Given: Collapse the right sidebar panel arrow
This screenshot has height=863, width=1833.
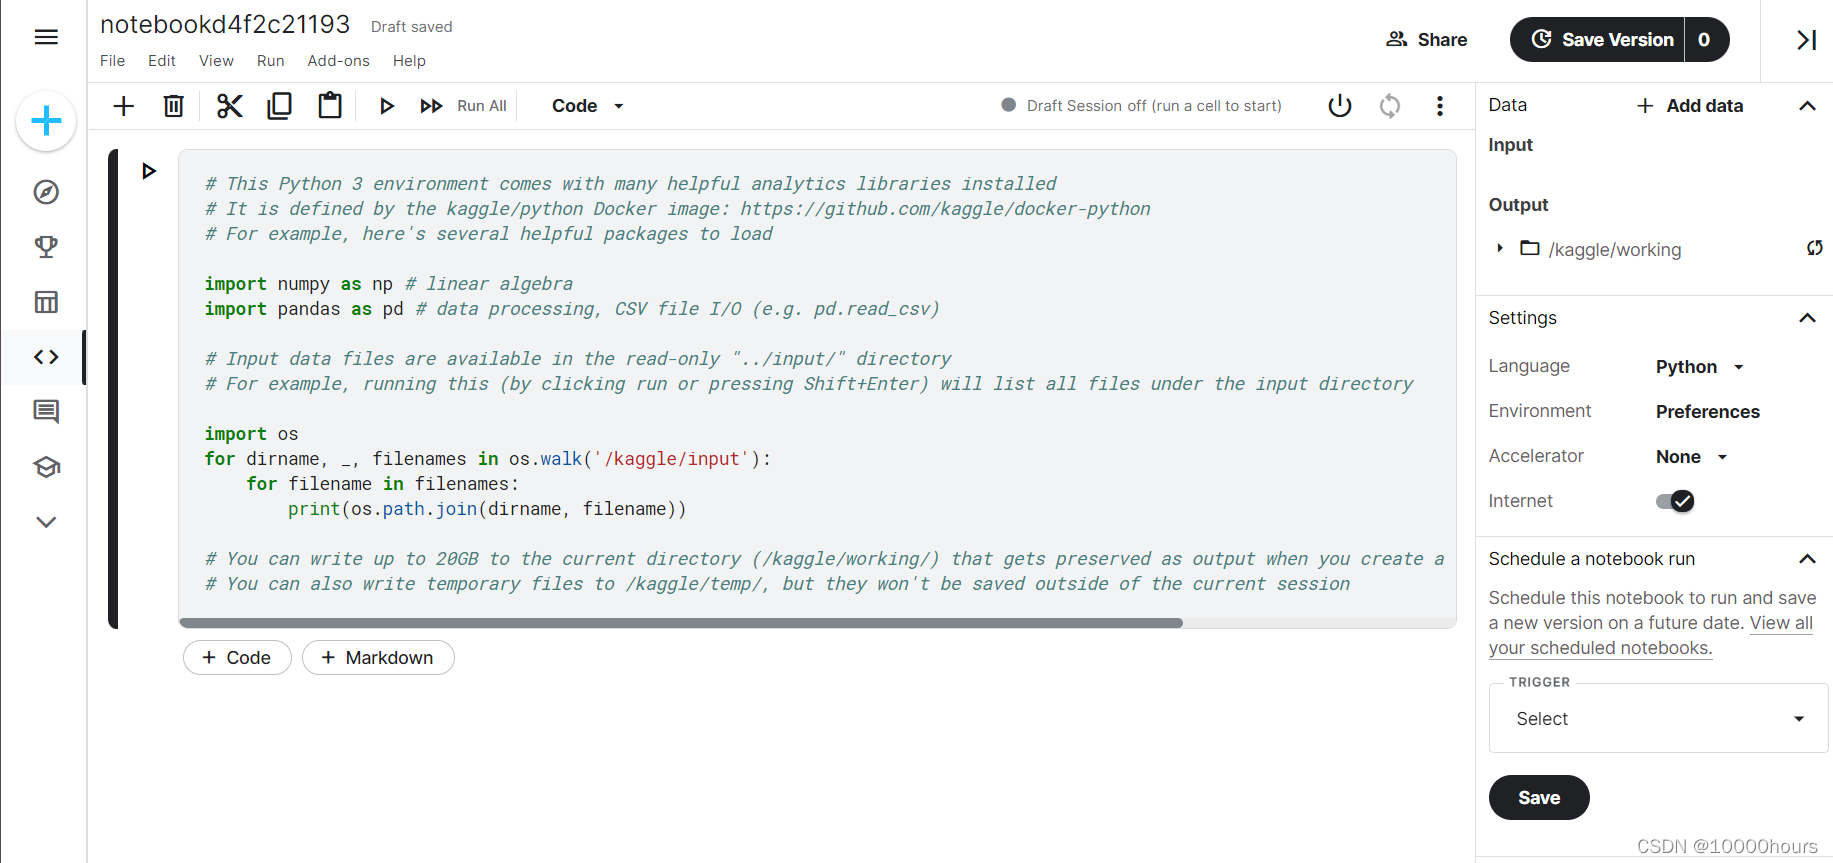Looking at the screenshot, I should click(1806, 40).
